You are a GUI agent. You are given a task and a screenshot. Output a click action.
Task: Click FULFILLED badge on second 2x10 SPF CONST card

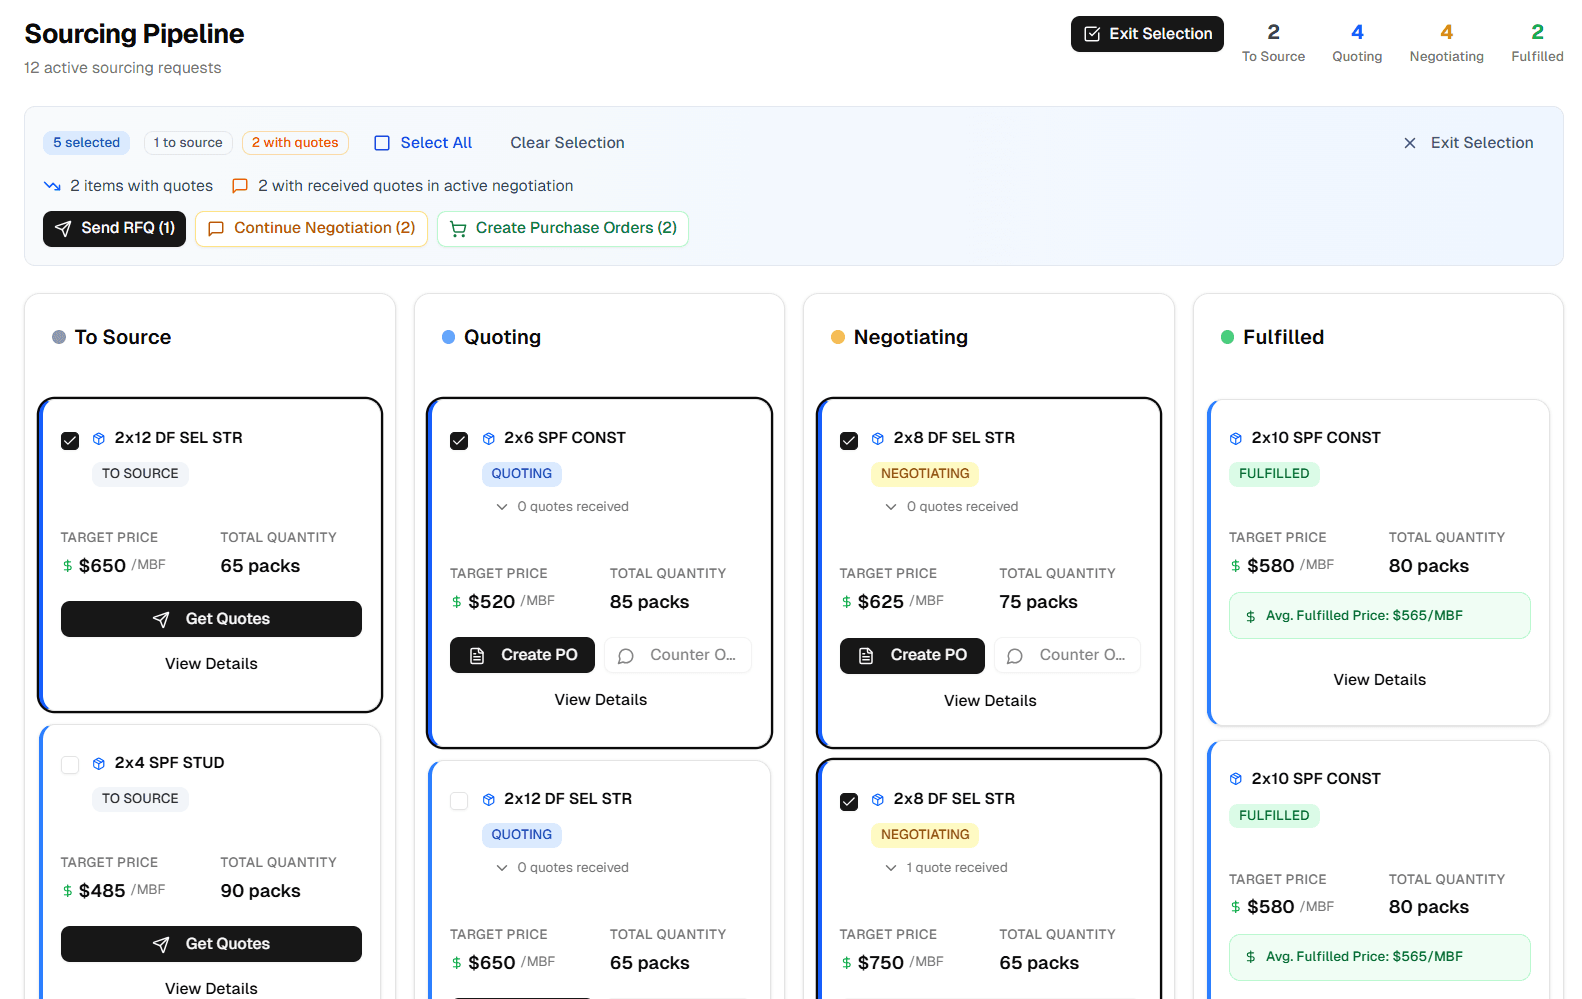click(x=1274, y=816)
